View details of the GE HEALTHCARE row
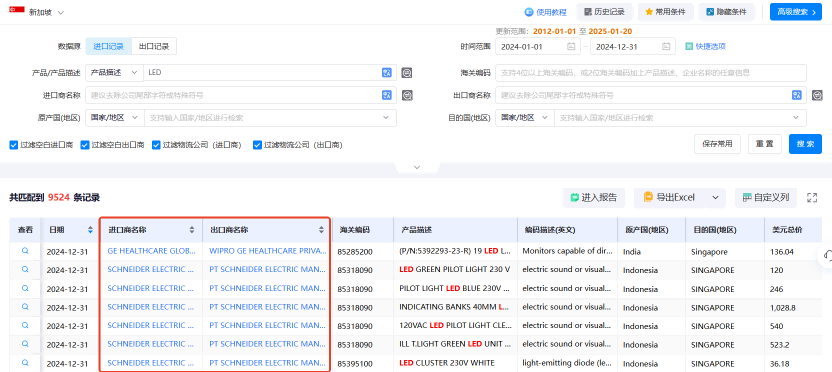The width and height of the screenshot is (832, 372). (x=25, y=252)
